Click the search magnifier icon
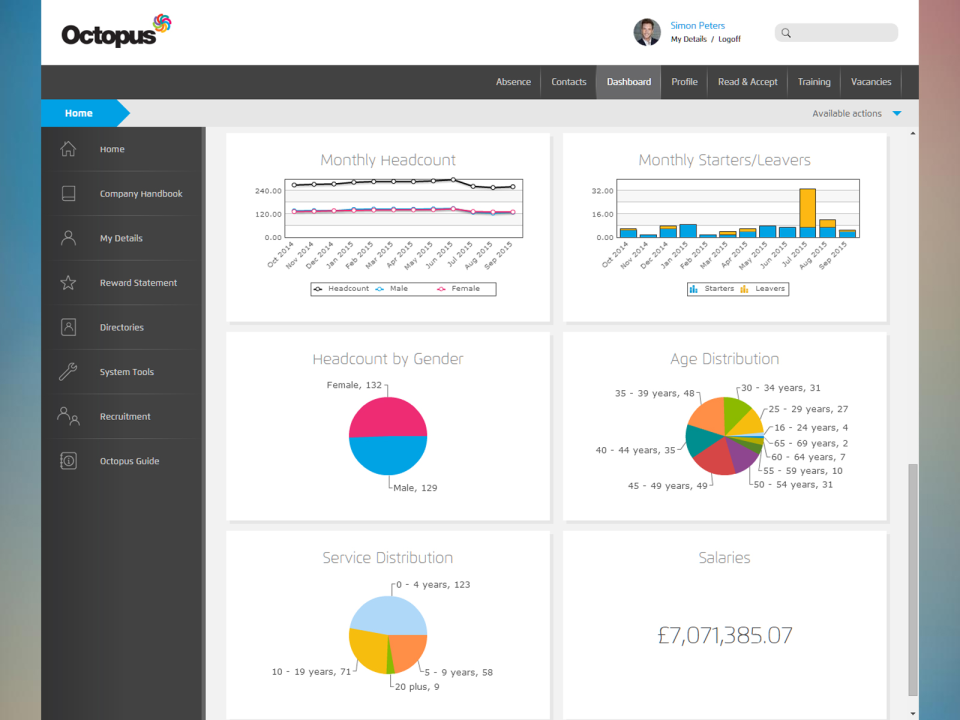Screen dimensions: 960x720 point(786,33)
